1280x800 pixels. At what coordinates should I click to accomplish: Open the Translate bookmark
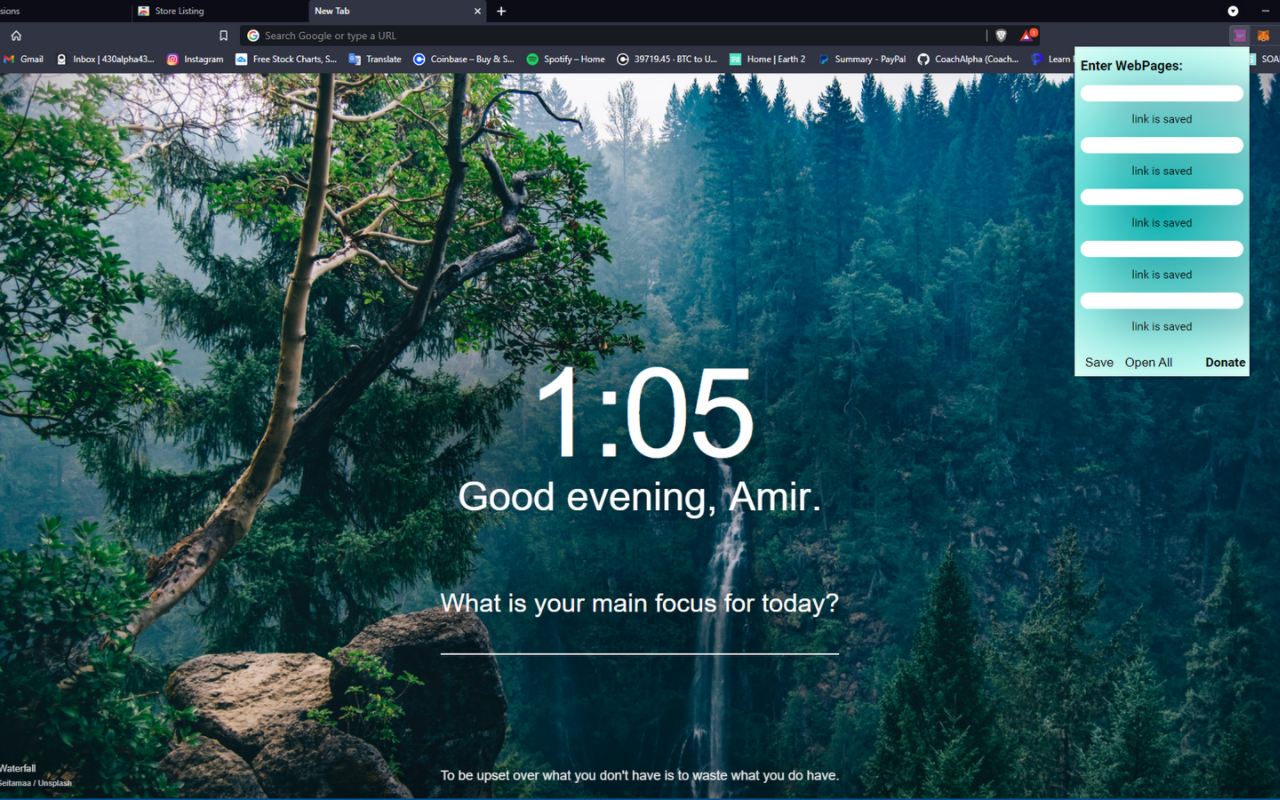[375, 59]
